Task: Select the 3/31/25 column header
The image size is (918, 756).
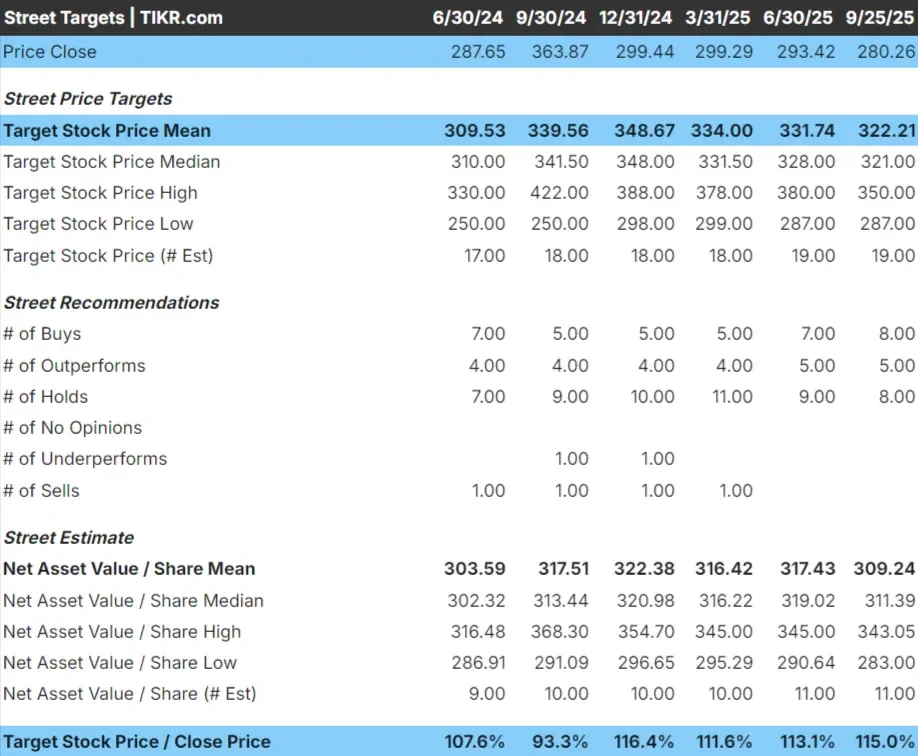Action: tap(718, 18)
